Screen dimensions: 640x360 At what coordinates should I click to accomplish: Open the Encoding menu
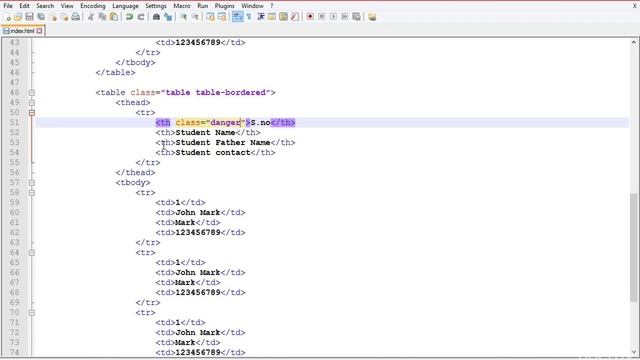93,6
